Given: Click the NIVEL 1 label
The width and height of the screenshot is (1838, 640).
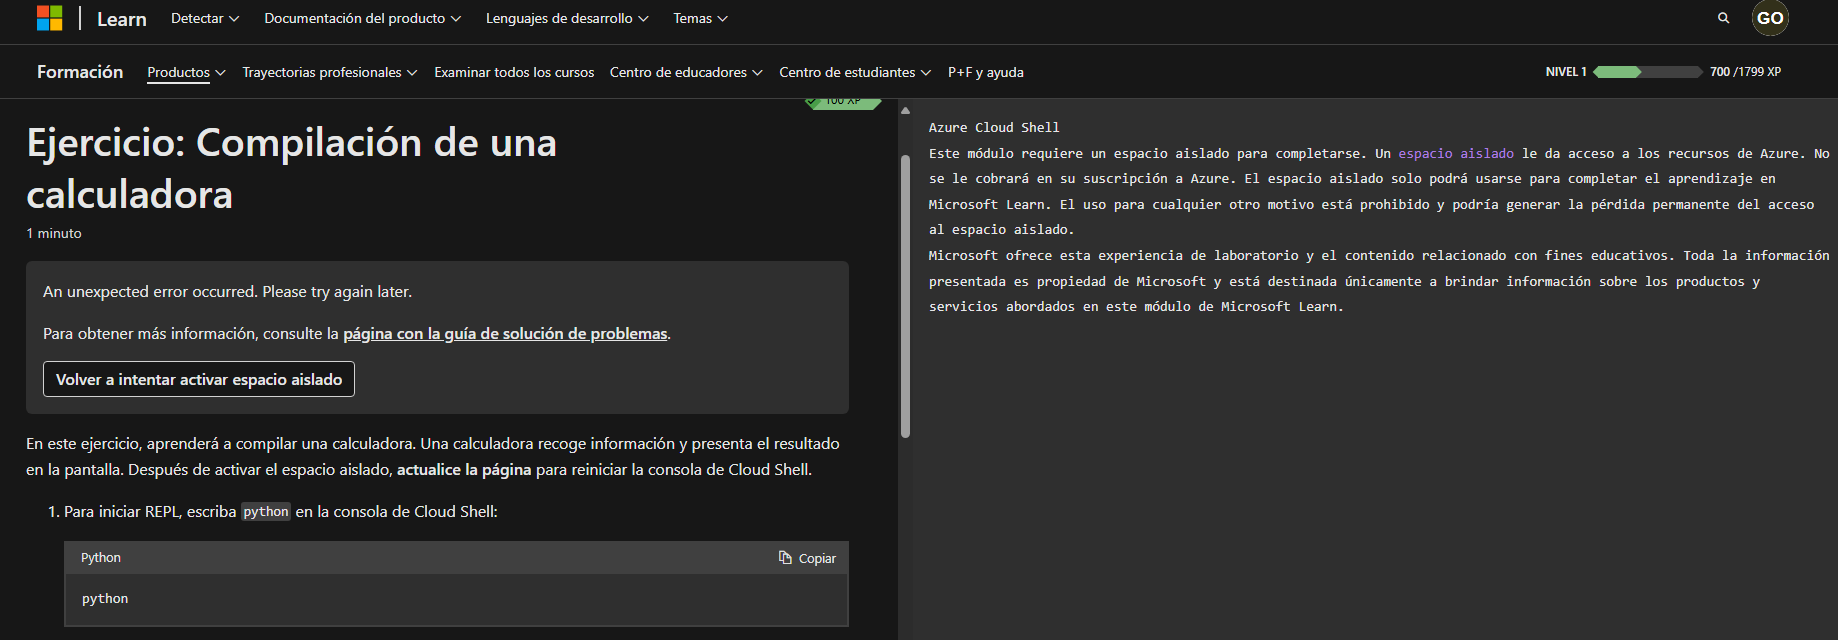Looking at the screenshot, I should (x=1566, y=72).
